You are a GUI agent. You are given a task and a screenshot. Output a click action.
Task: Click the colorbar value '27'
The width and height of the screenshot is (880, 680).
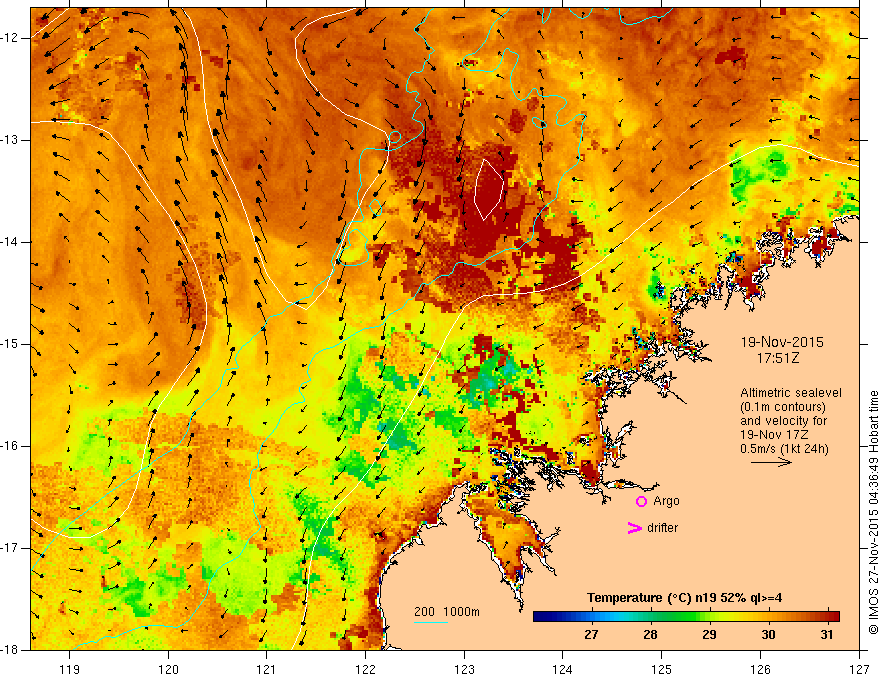[x=590, y=635]
